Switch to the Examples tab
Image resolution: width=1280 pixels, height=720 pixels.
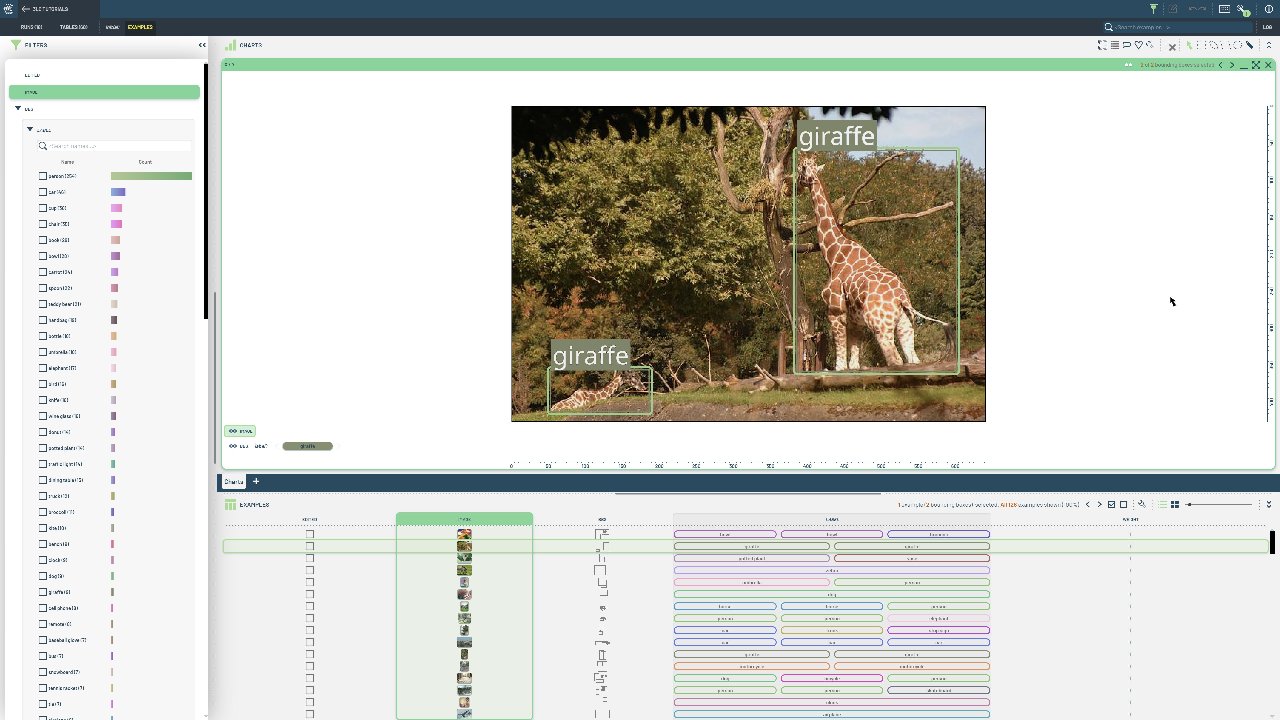[x=140, y=27]
